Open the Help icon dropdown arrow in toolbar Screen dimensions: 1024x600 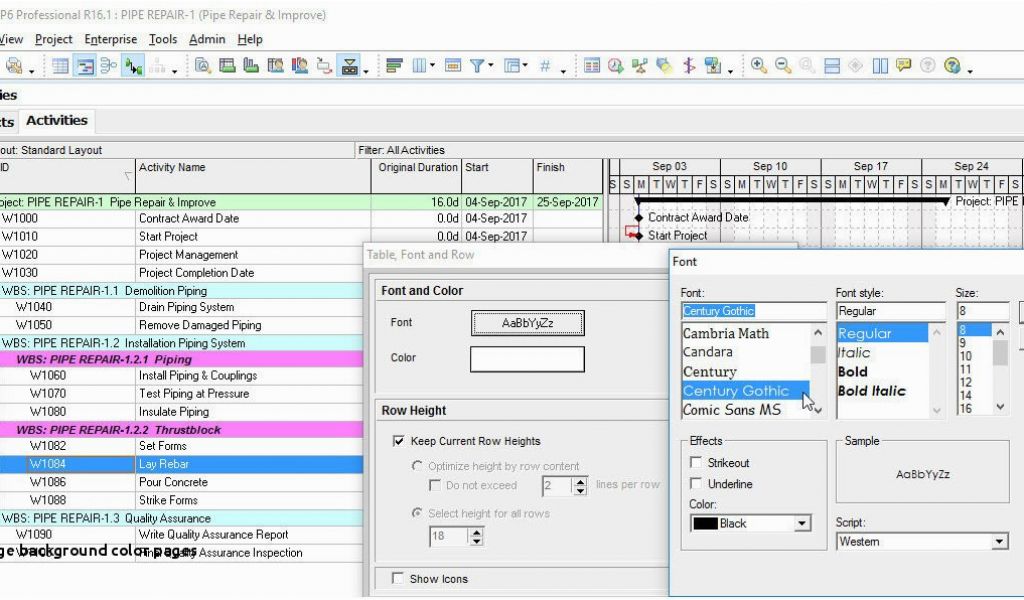(970, 70)
